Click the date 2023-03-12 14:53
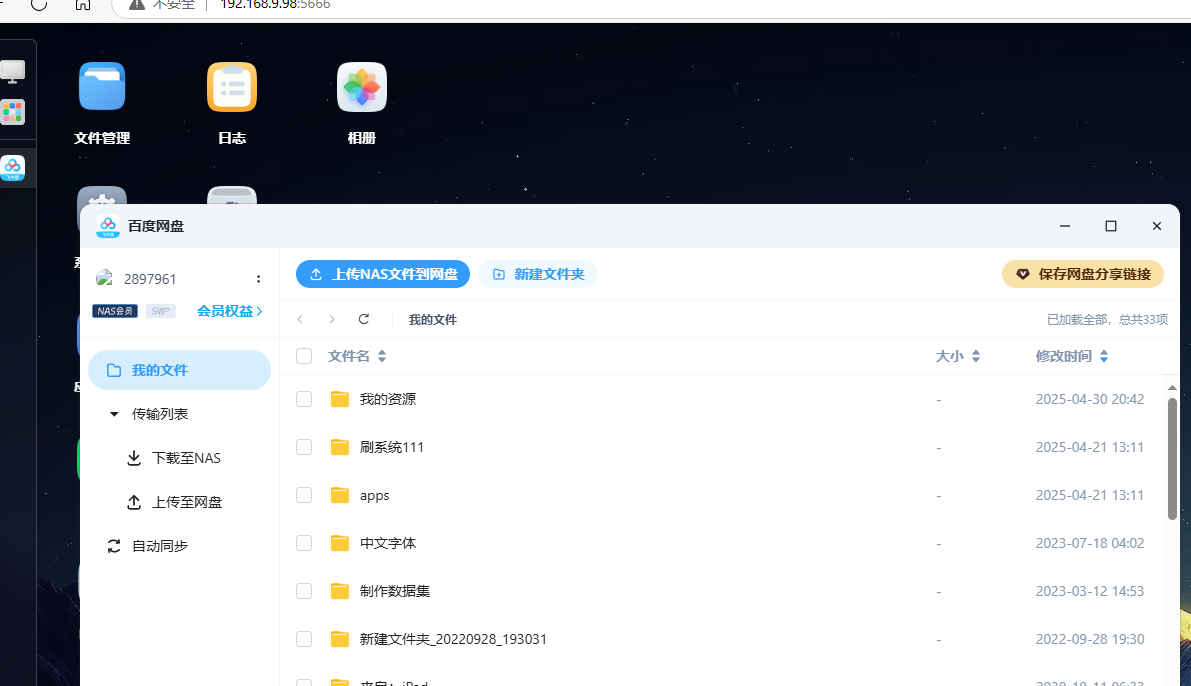 [1090, 591]
